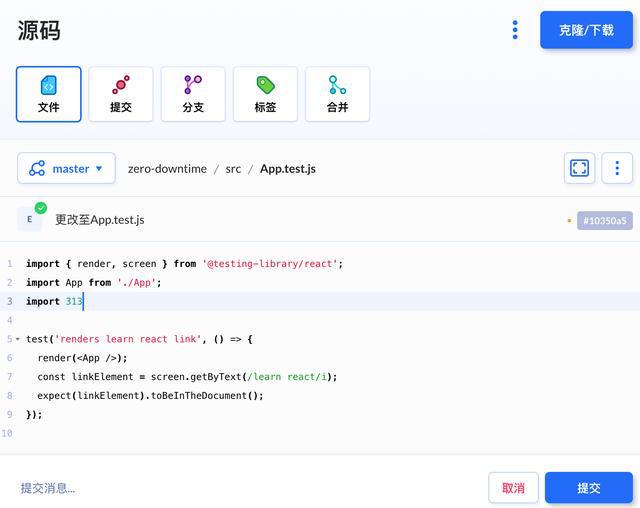640x508 pixels.
Task: Click the small orange dot beside the commit hash
Action: click(x=569, y=221)
